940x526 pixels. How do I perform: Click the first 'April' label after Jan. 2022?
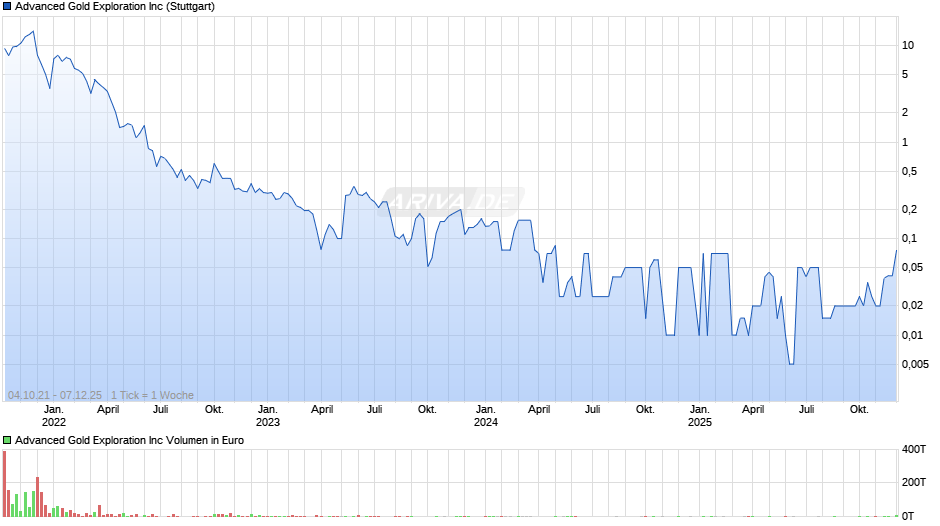pyautogui.click(x=108, y=410)
